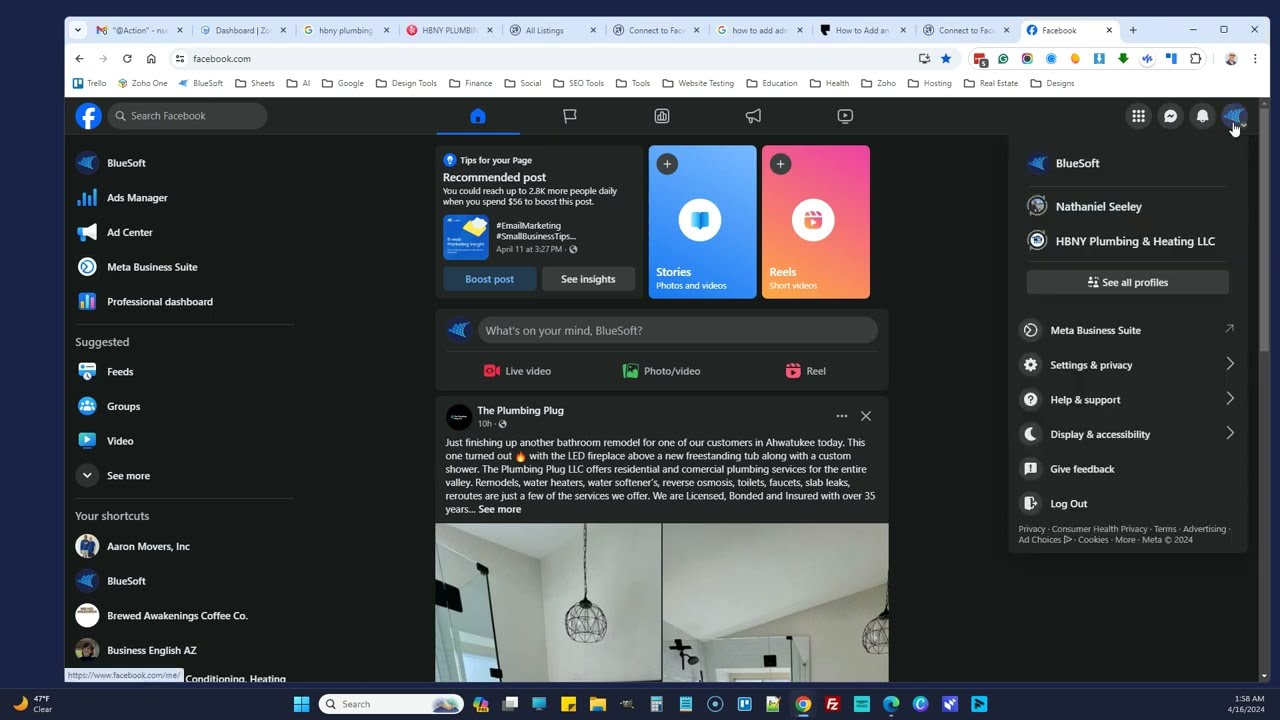Open FileZilla from the taskbar
Viewport: 1280px width, 720px height.
pos(832,704)
